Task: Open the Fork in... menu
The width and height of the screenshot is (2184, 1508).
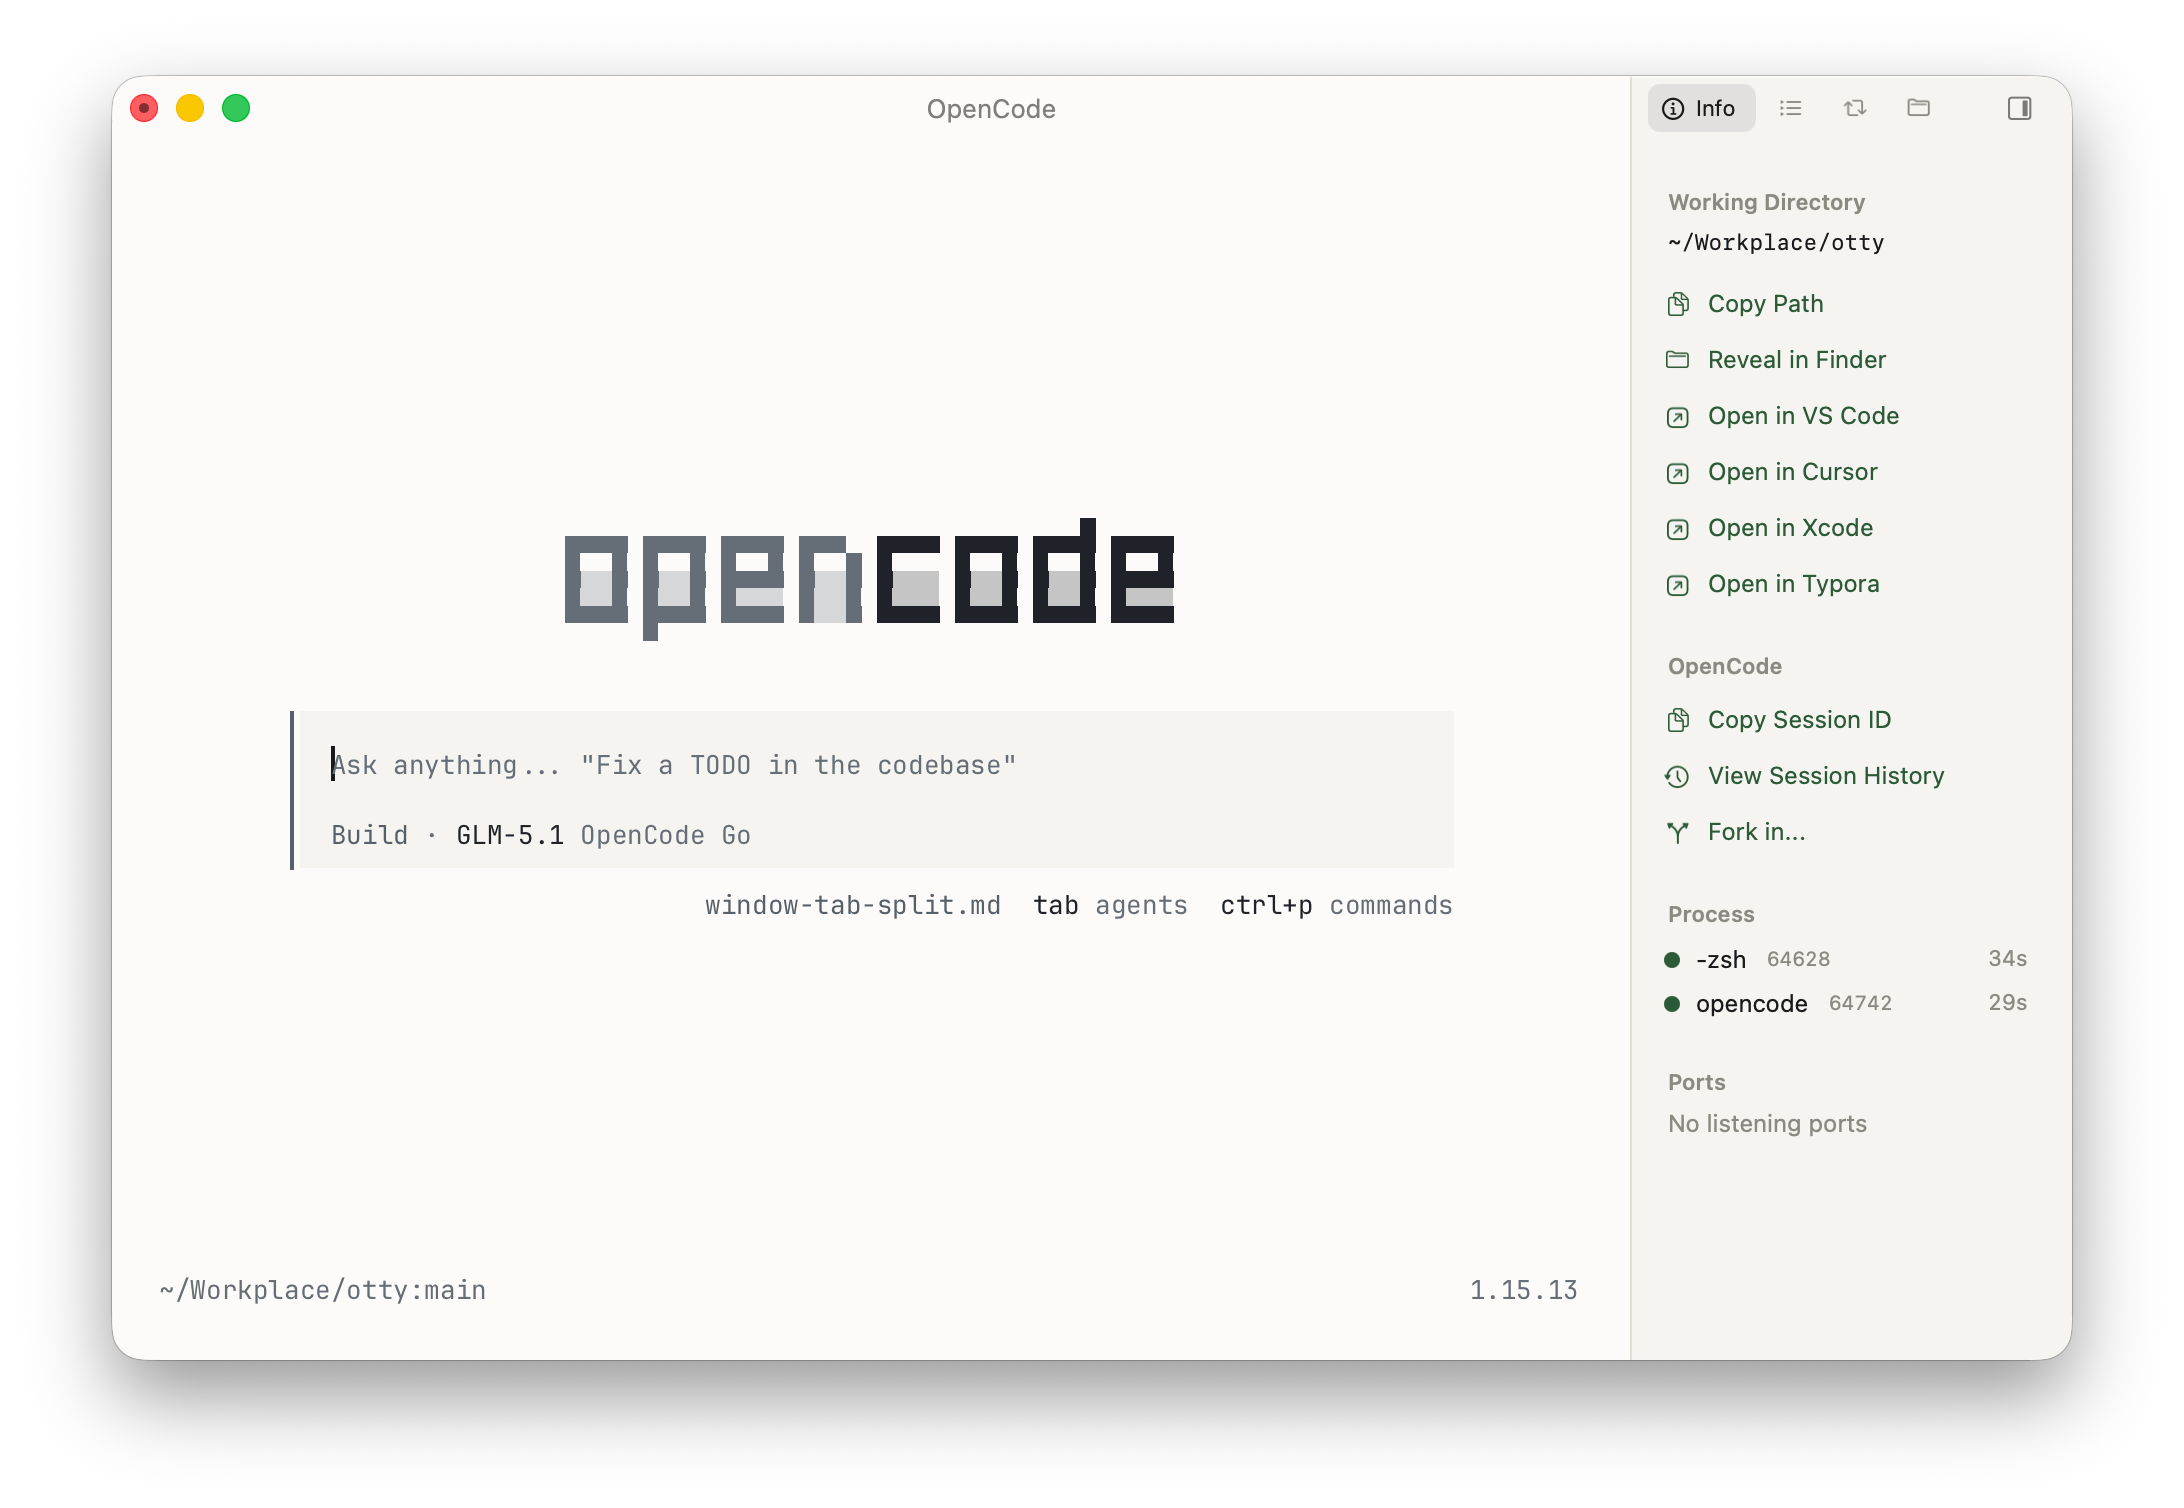Action: click(x=1756, y=832)
